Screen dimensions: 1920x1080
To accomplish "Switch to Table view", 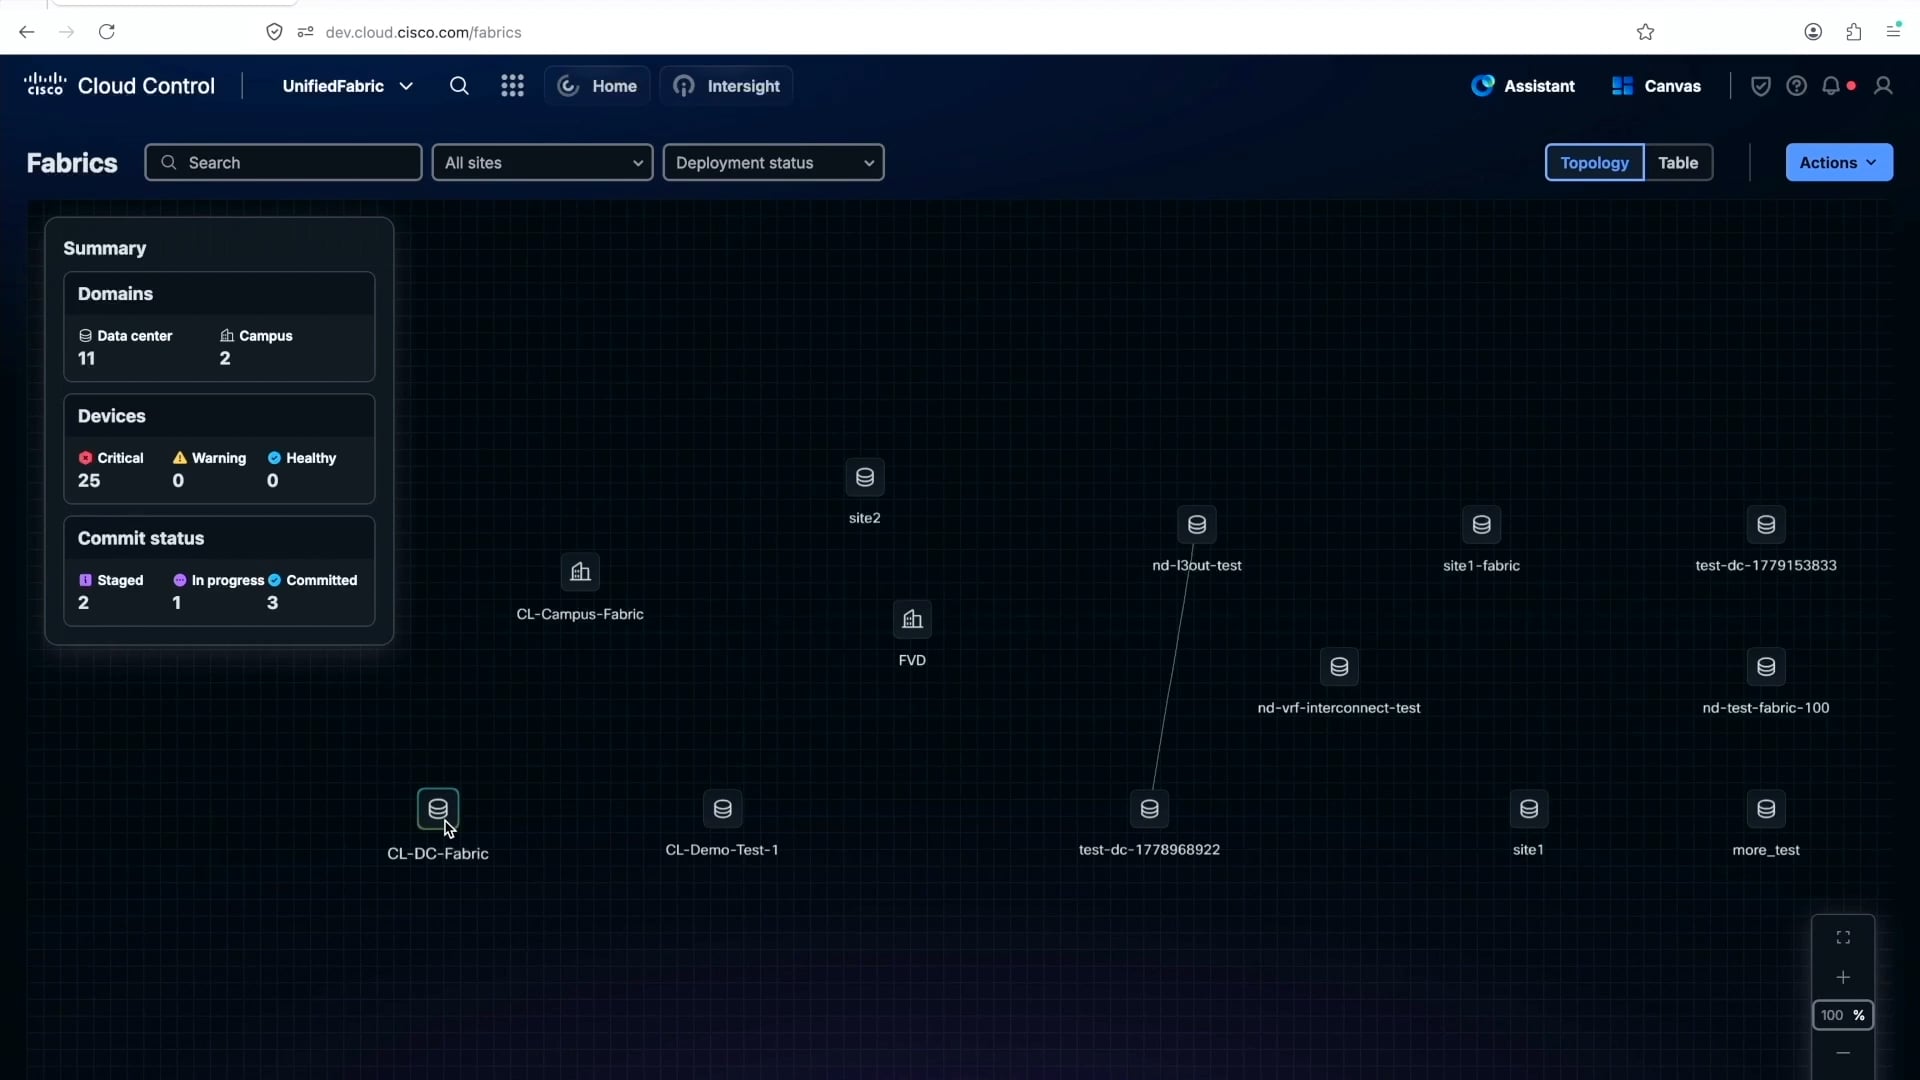I will click(1678, 163).
